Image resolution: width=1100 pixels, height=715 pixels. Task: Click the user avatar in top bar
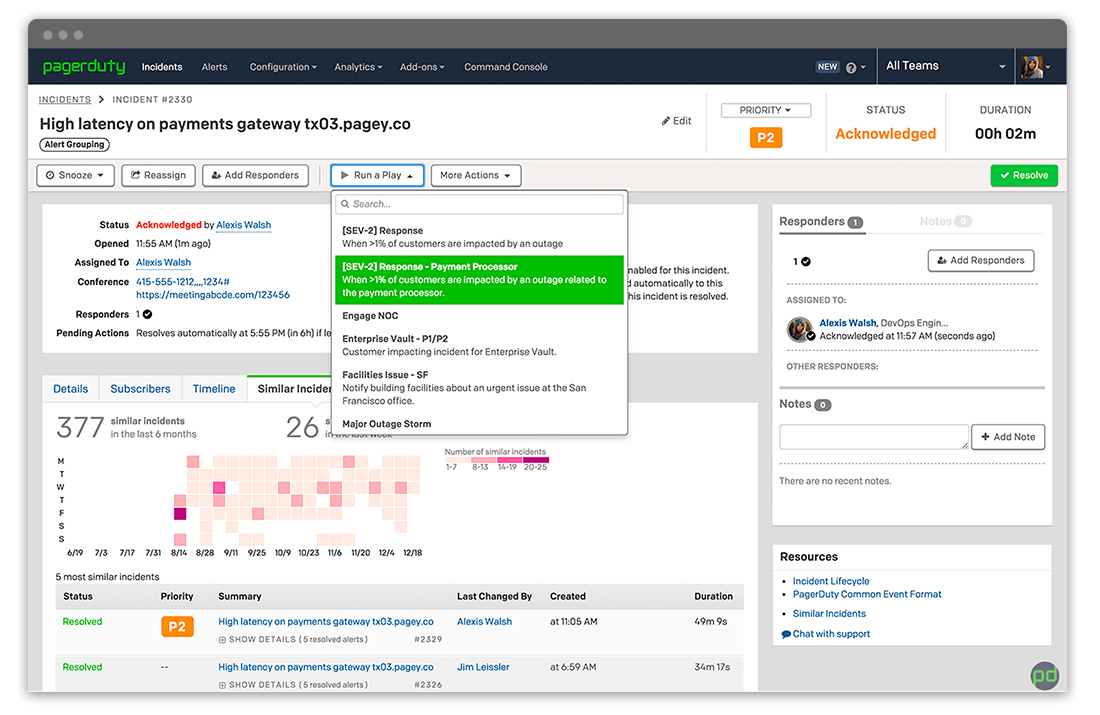[x=1032, y=67]
